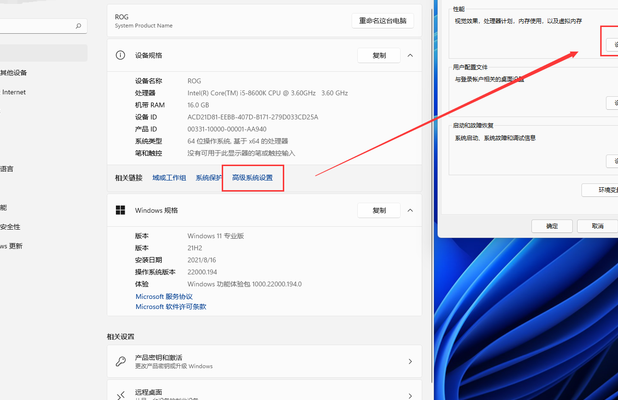Open 远程桌面 via its right chevron
The image size is (618, 400).
tap(410, 395)
